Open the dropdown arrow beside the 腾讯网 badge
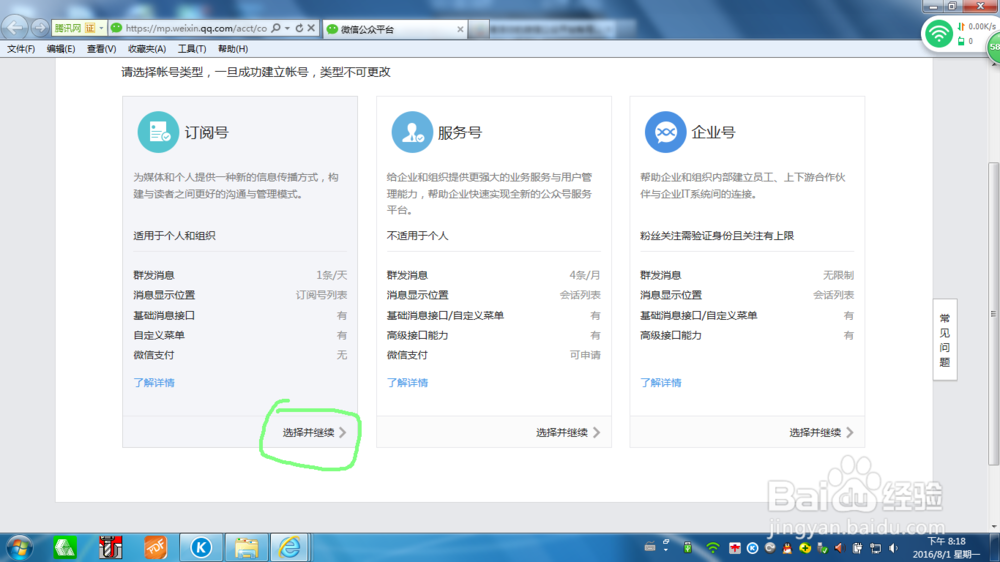Viewport: 1000px width, 562px height. (101, 28)
